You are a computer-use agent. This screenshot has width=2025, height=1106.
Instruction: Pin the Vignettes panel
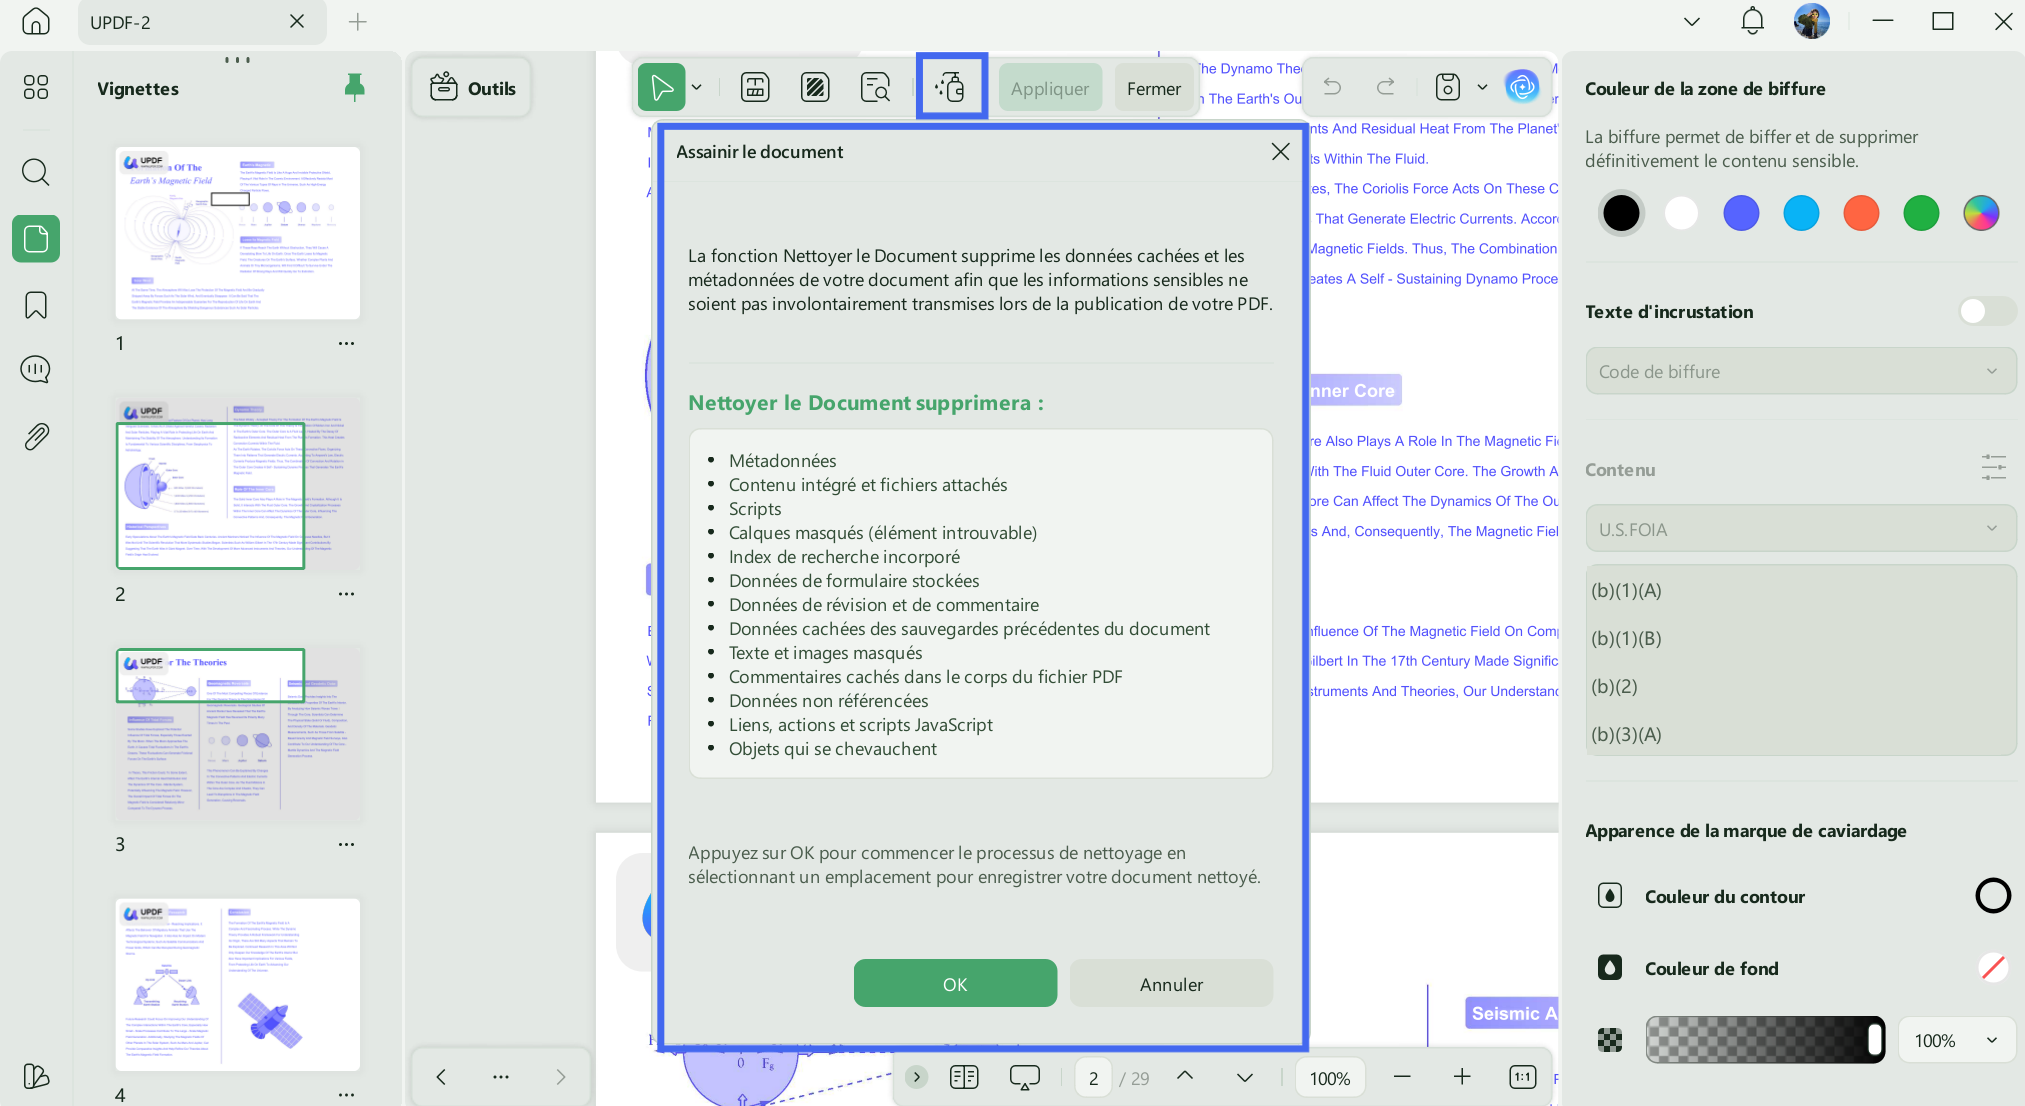point(354,88)
